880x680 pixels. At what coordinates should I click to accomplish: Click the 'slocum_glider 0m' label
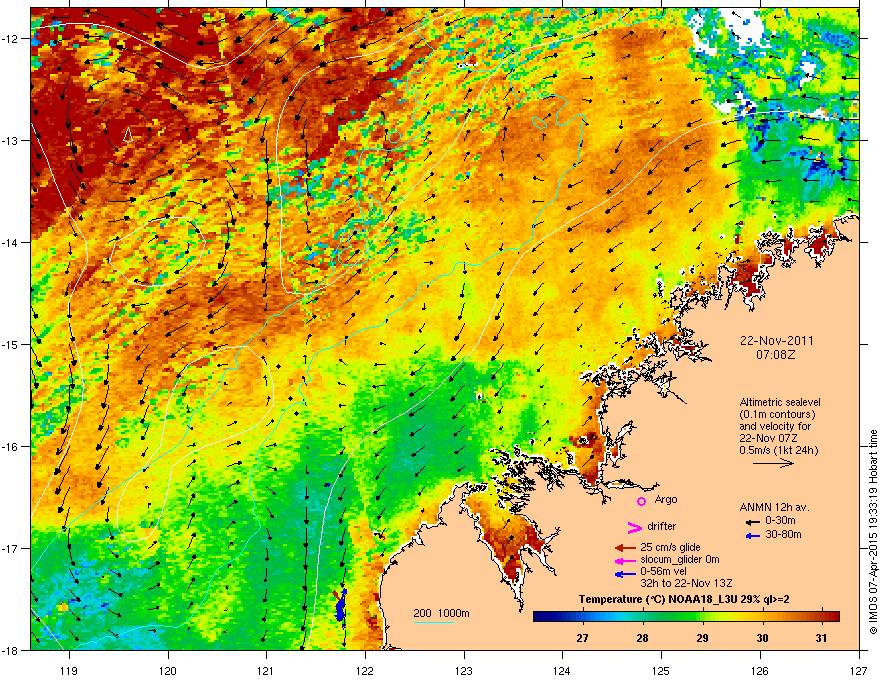680,559
